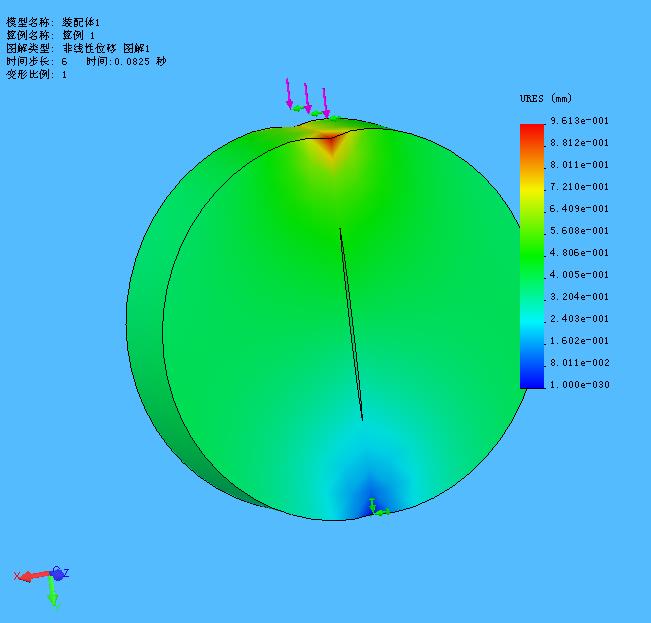The width and height of the screenshot is (651, 623).
Task: Click the legend value 8.011e-001
Action: 579,165
